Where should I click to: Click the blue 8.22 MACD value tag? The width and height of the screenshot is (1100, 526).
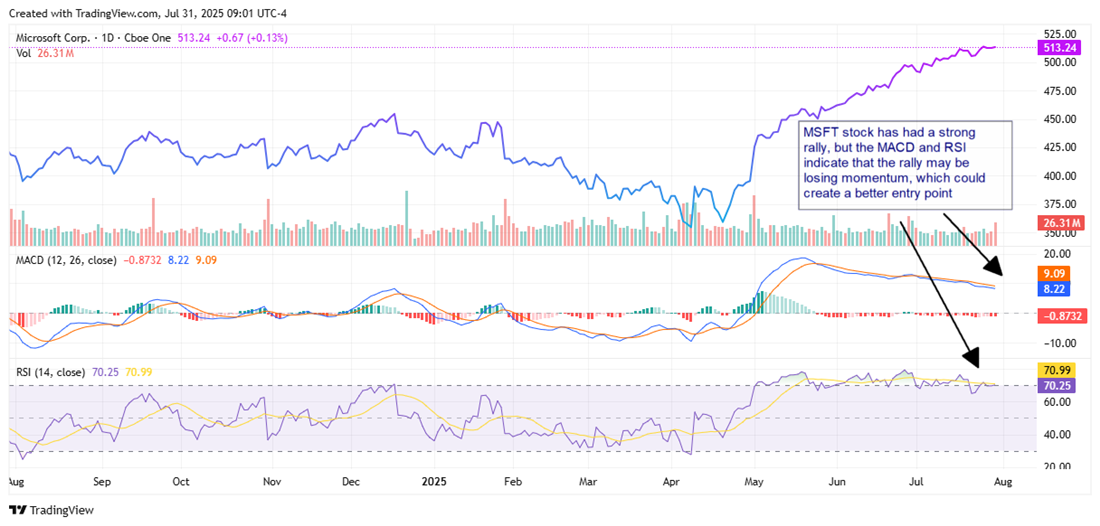(1057, 288)
